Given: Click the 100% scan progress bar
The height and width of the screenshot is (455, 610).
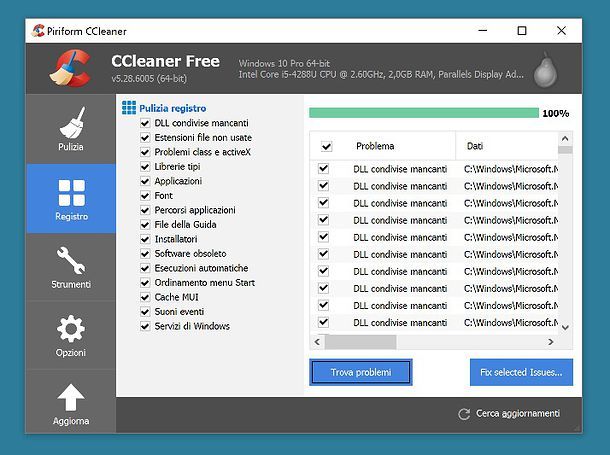Looking at the screenshot, I should [424, 113].
